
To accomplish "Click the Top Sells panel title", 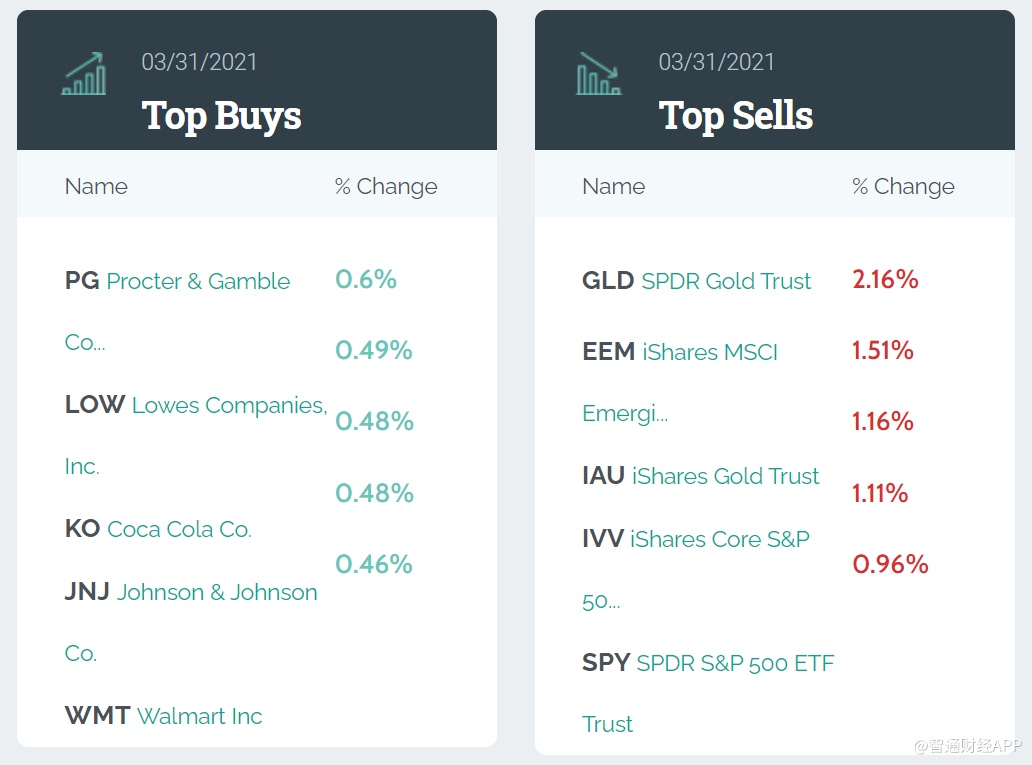I will (735, 115).
